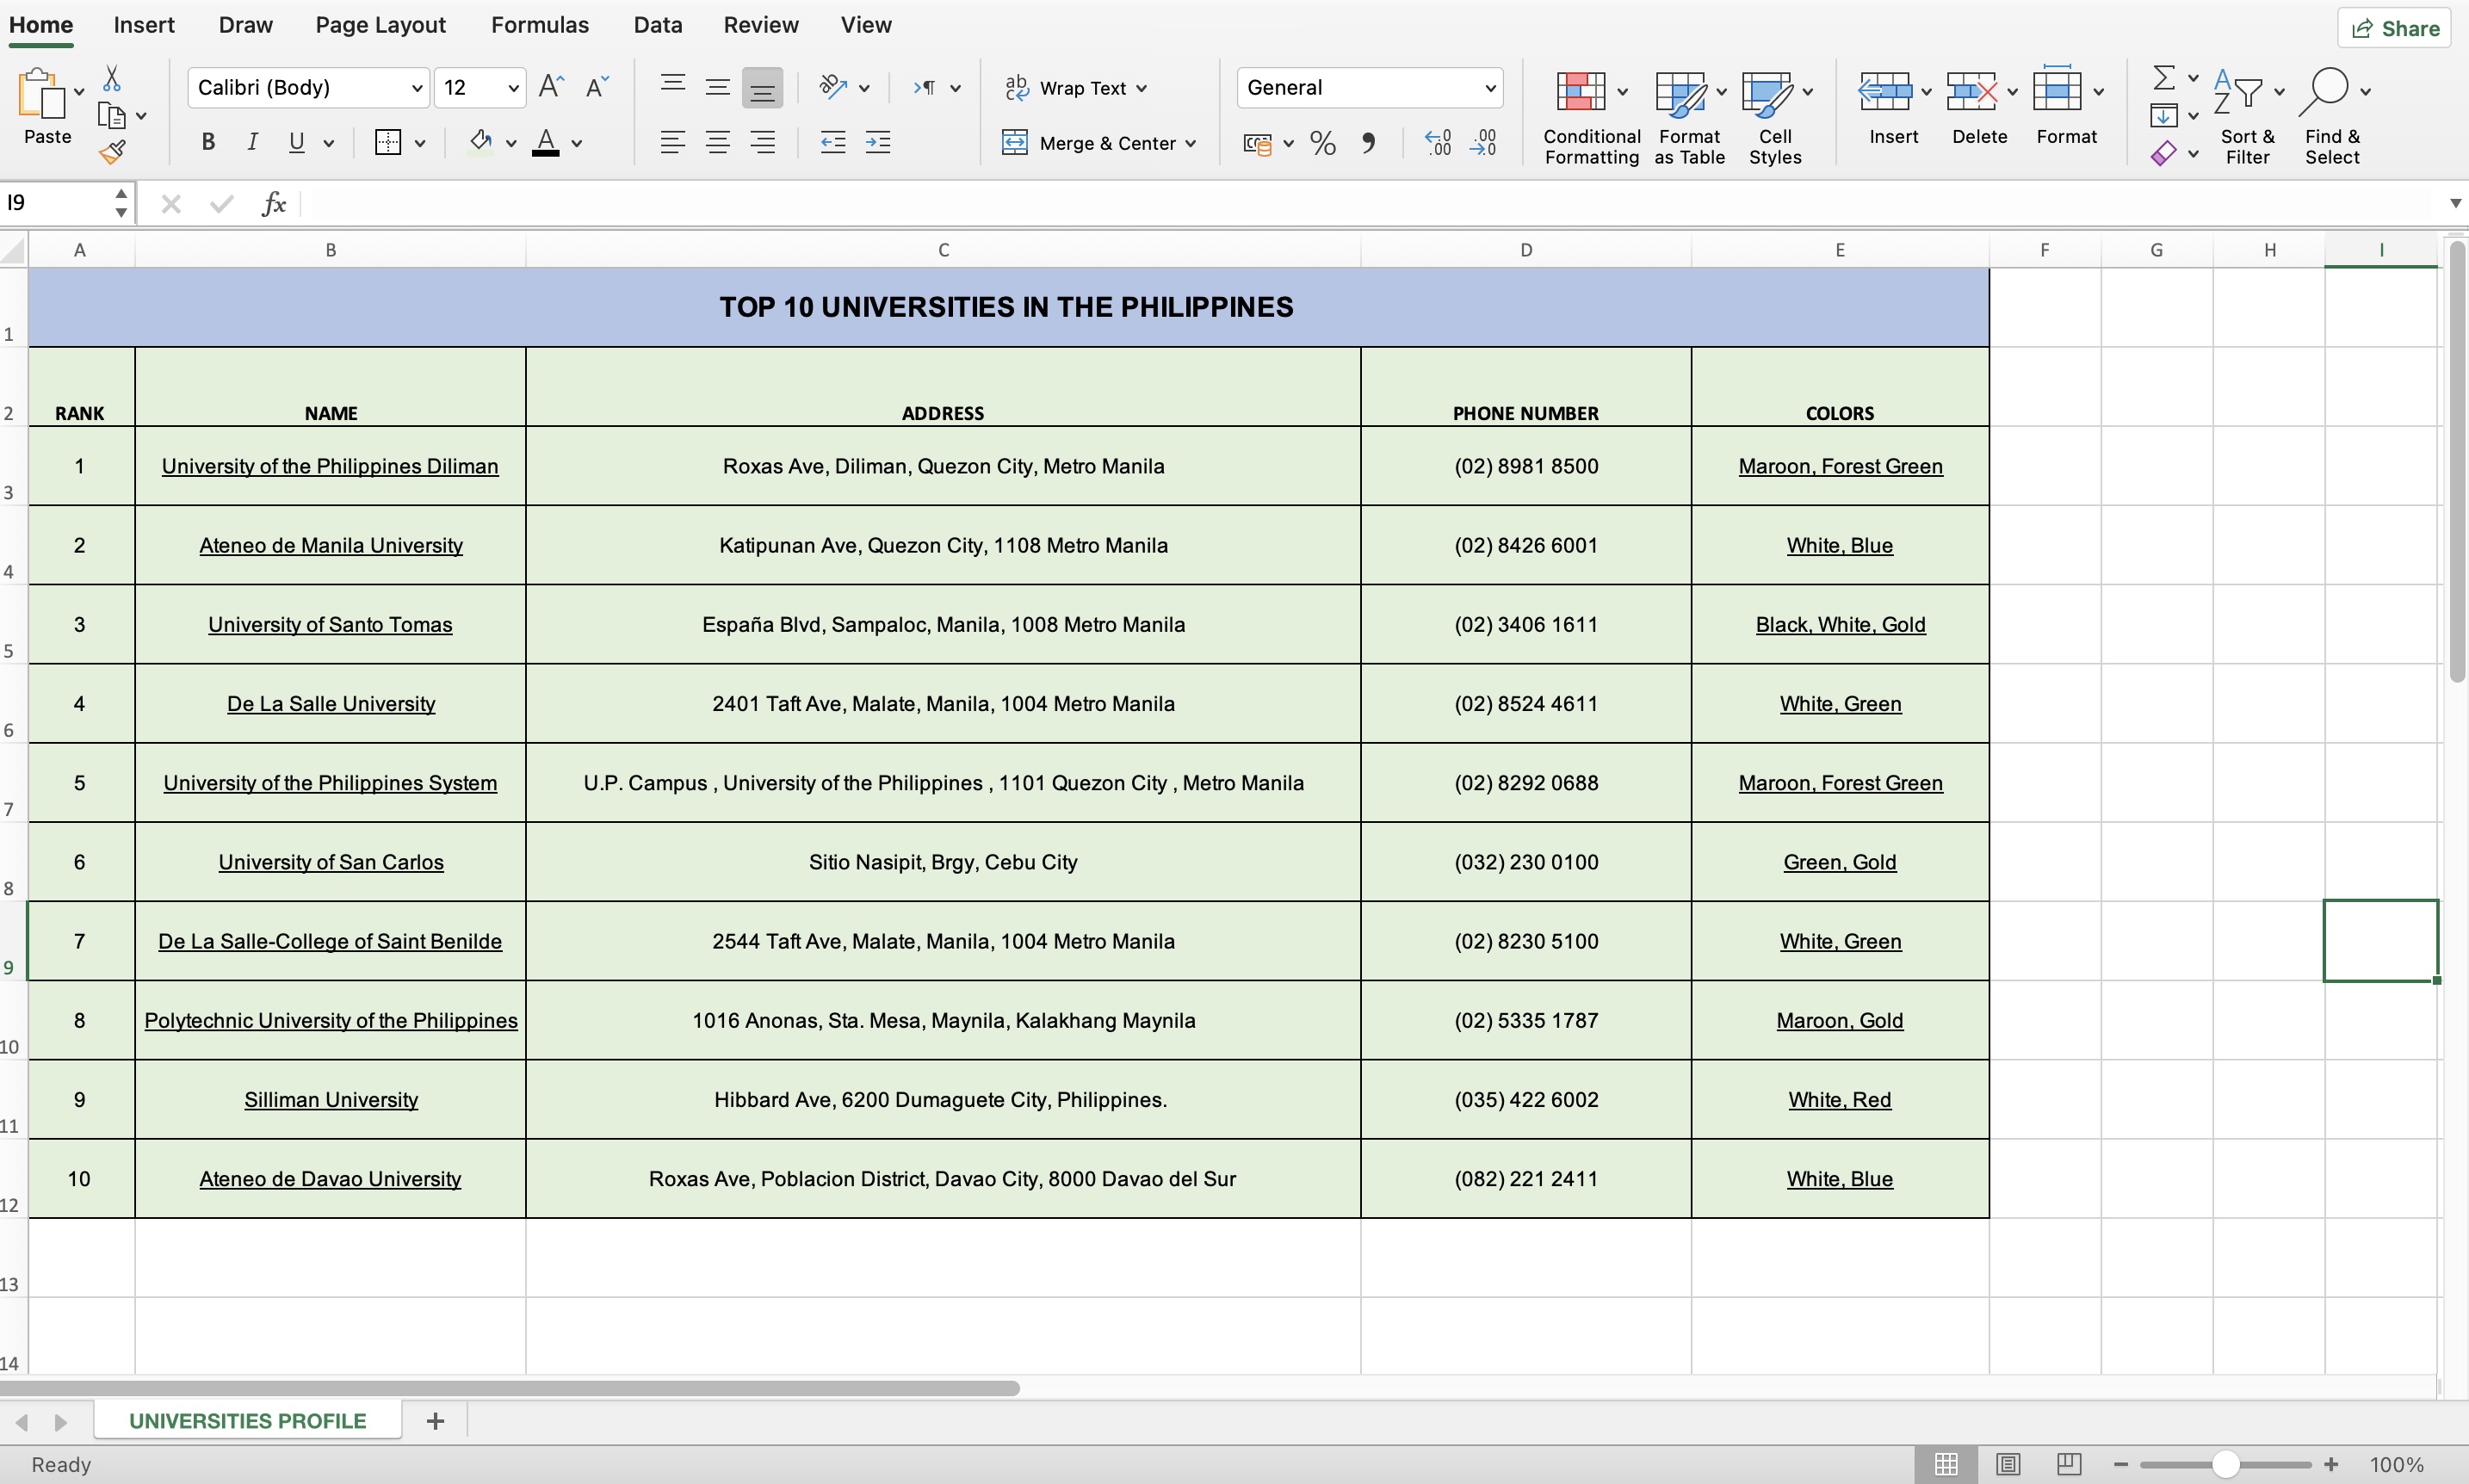Switch to the Page Layout tab
This screenshot has width=2469, height=1484.
click(x=380, y=25)
